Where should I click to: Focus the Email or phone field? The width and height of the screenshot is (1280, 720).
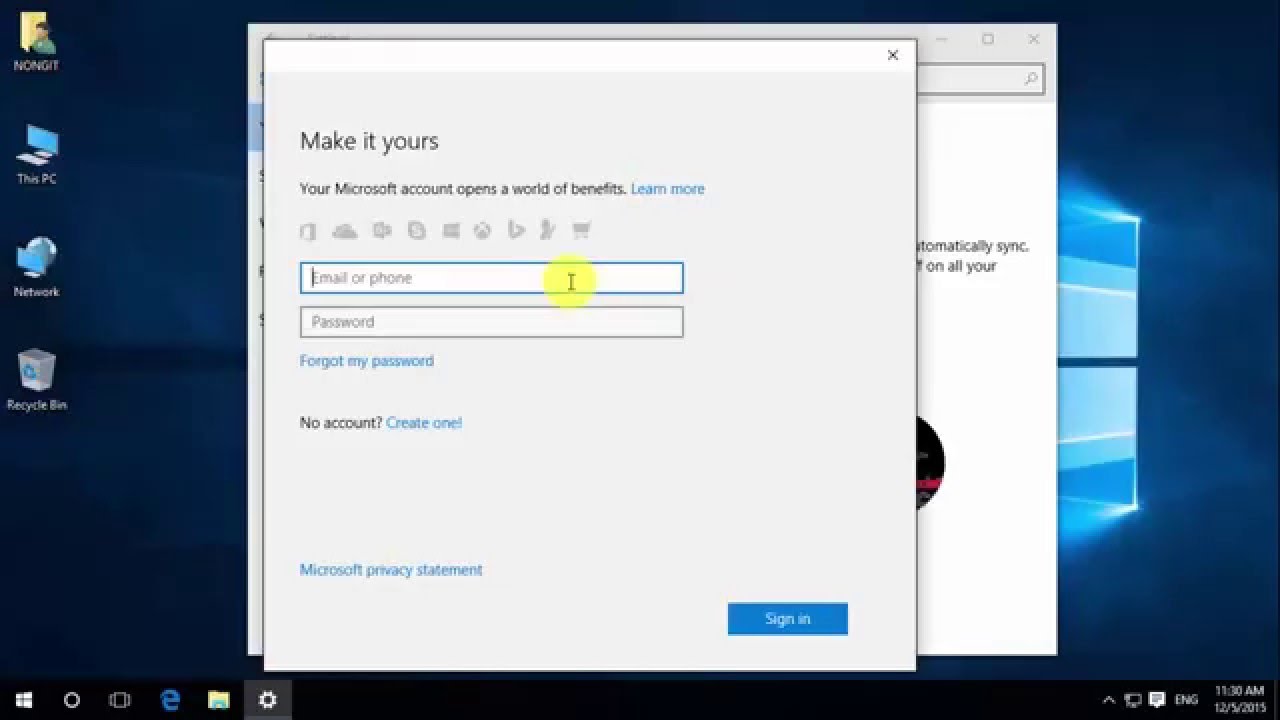tap(491, 278)
